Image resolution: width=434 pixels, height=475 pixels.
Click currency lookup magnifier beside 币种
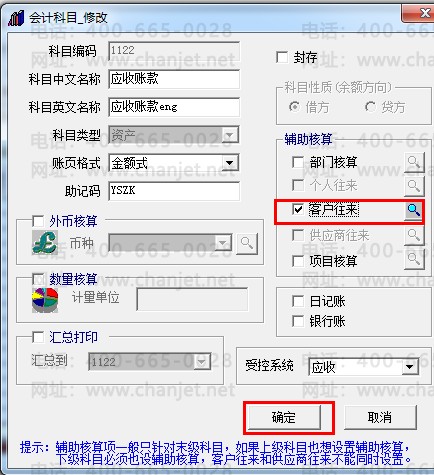pyautogui.click(x=247, y=244)
